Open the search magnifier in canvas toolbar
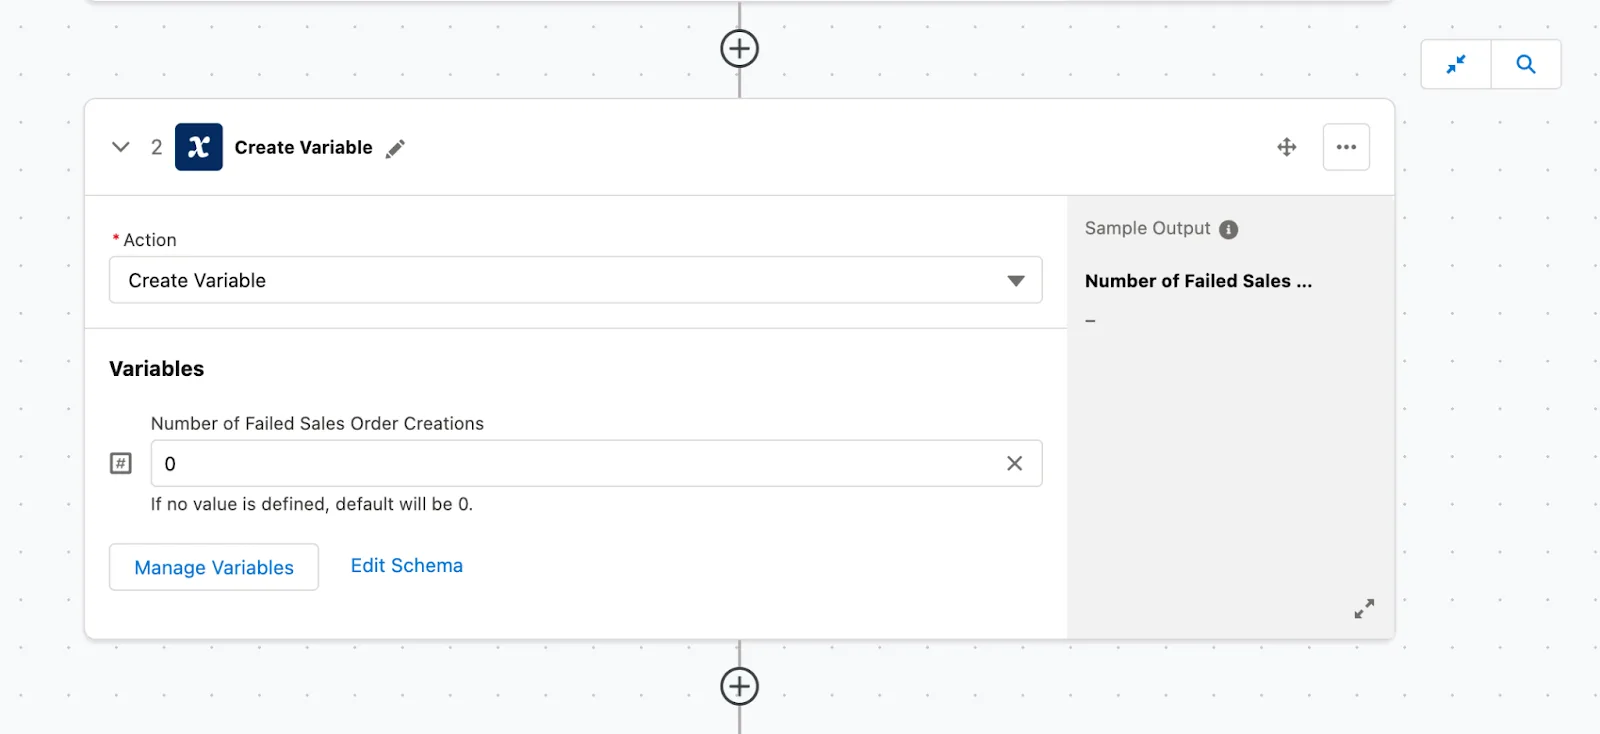 tap(1526, 64)
